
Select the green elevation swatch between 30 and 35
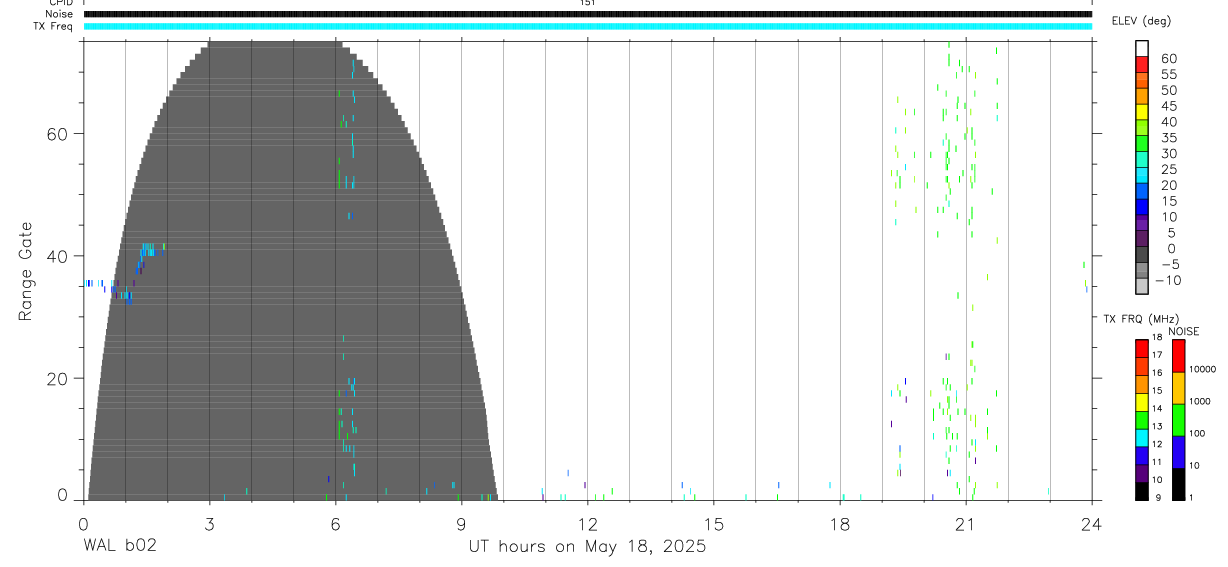click(1142, 145)
